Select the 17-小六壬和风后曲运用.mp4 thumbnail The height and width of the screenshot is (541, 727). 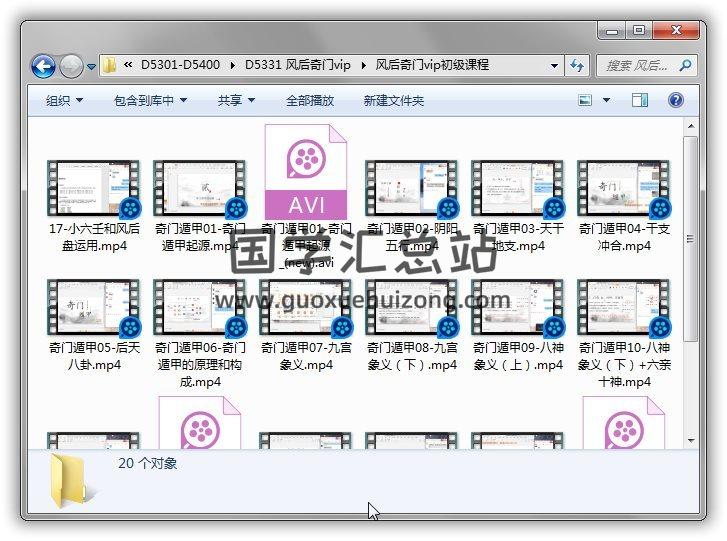[94, 188]
